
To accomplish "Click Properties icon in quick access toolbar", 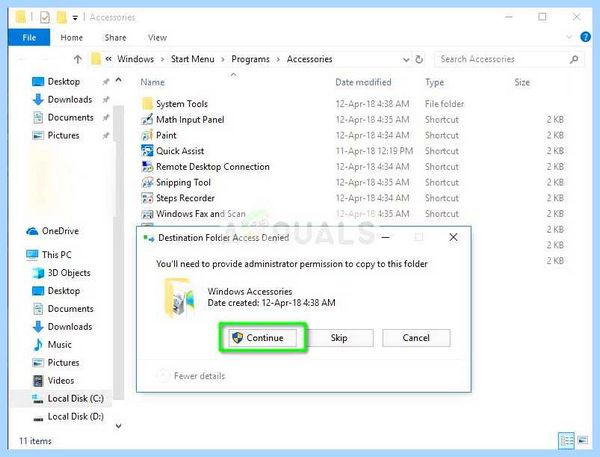I will [x=45, y=17].
